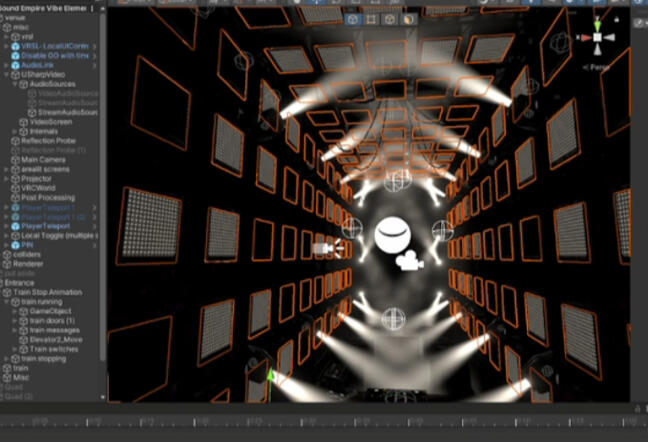Screen dimensions: 648x442
Task: Click the red X axis cone on gizmo
Action: [x=586, y=38]
